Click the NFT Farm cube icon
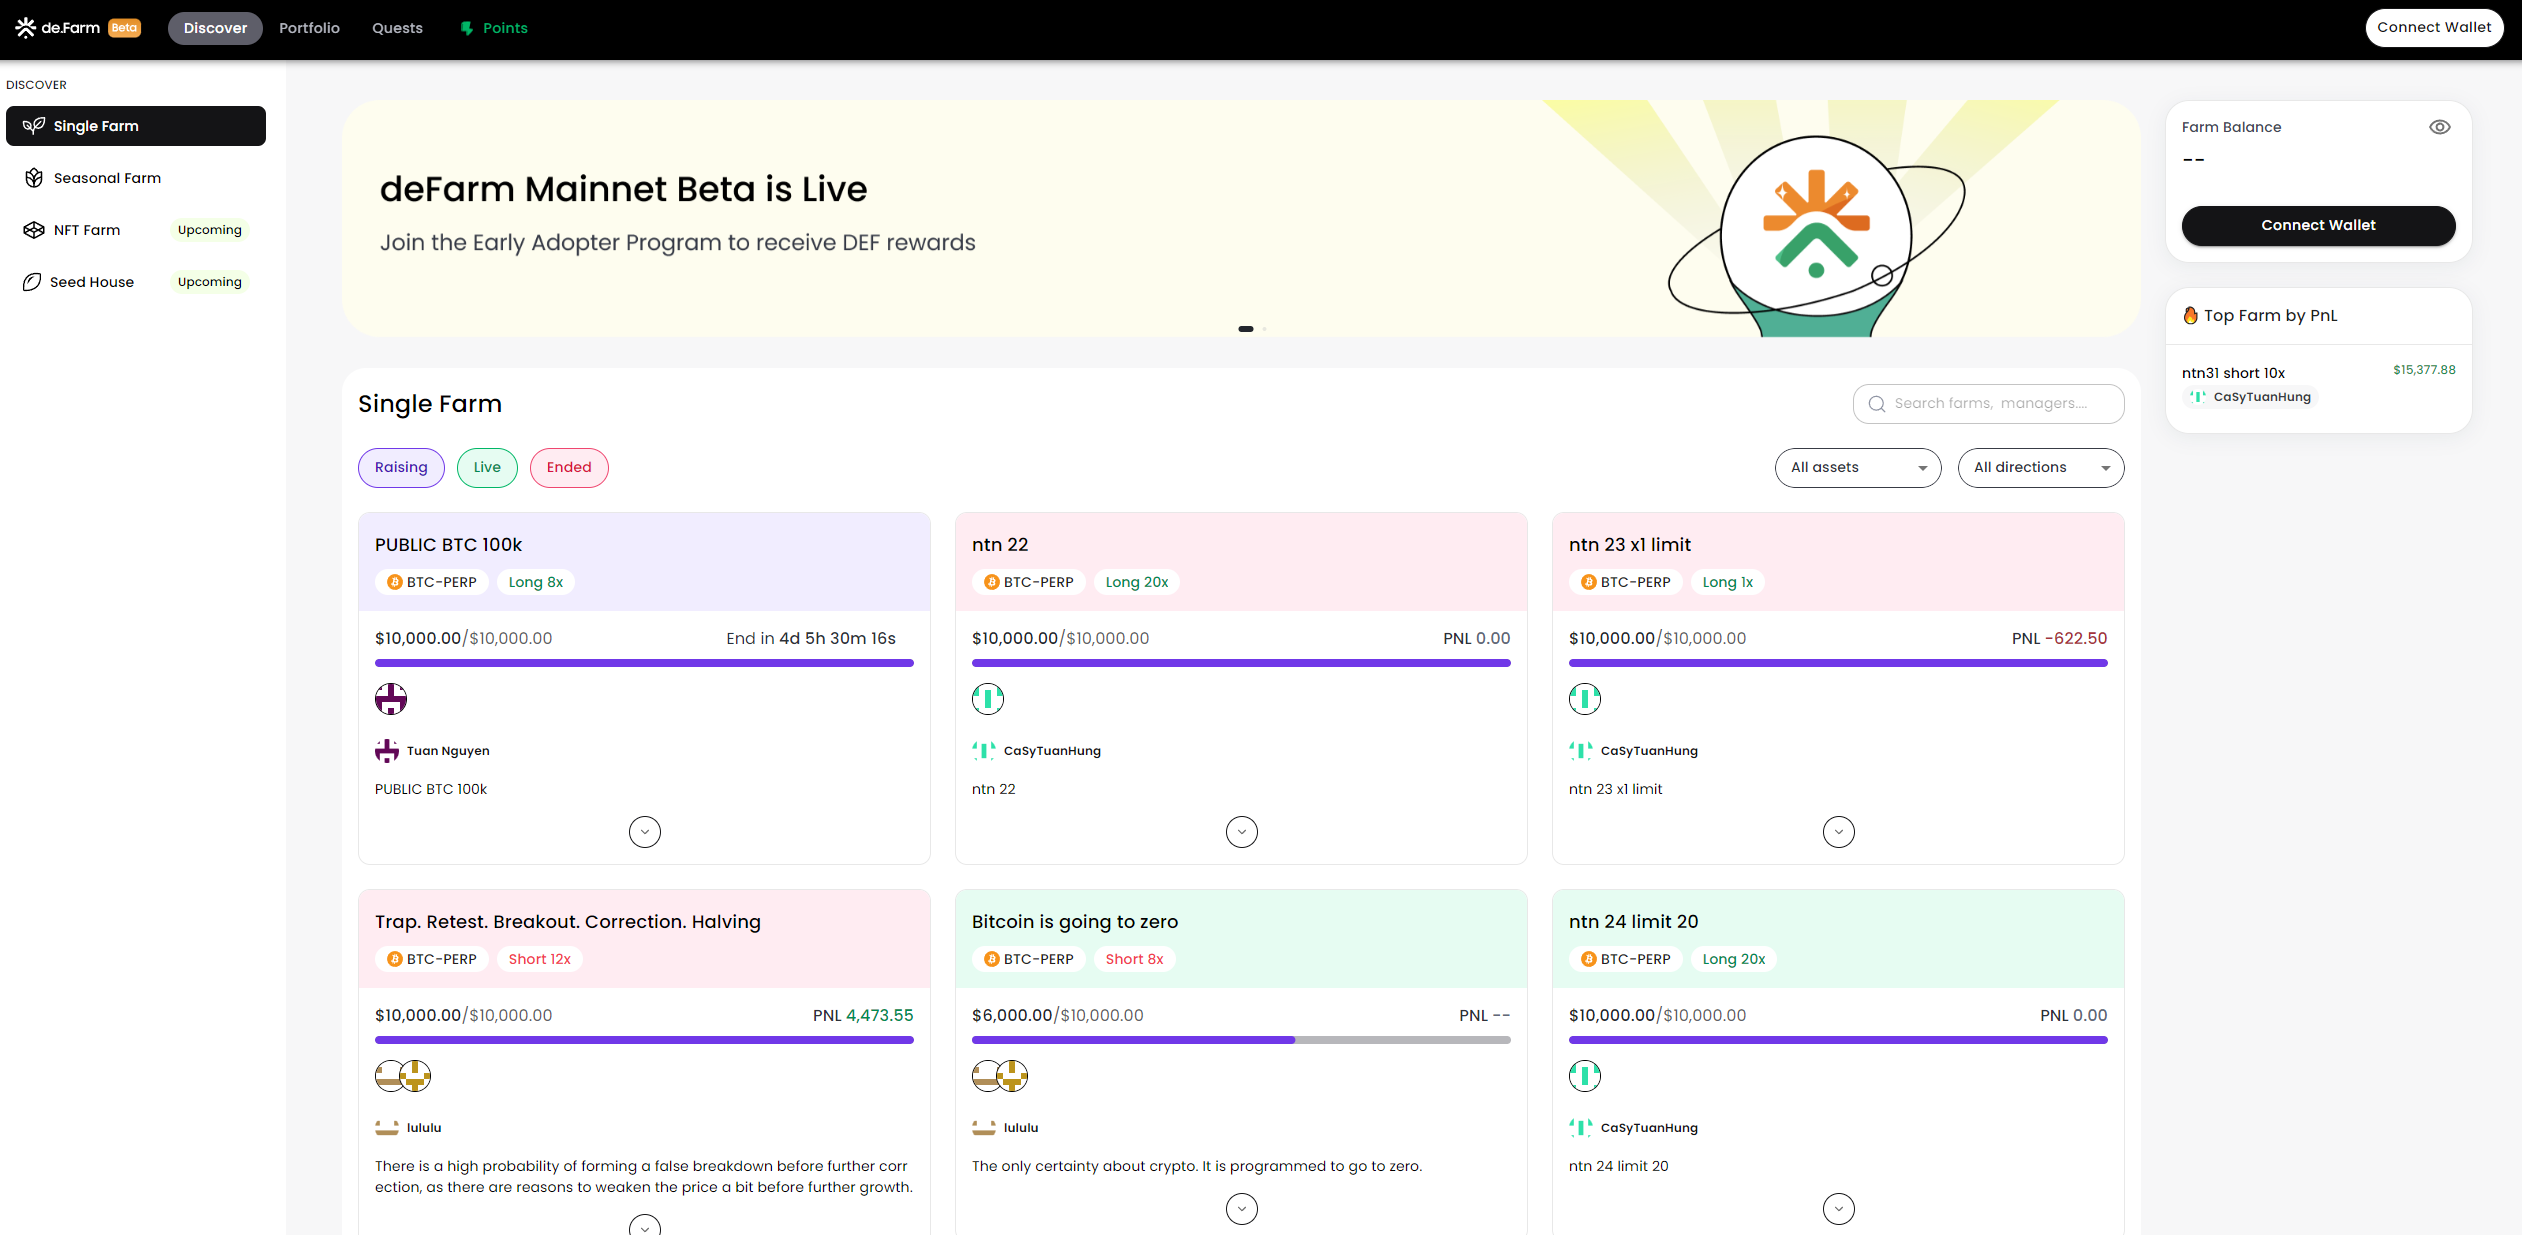The image size is (2522, 1235). (34, 230)
